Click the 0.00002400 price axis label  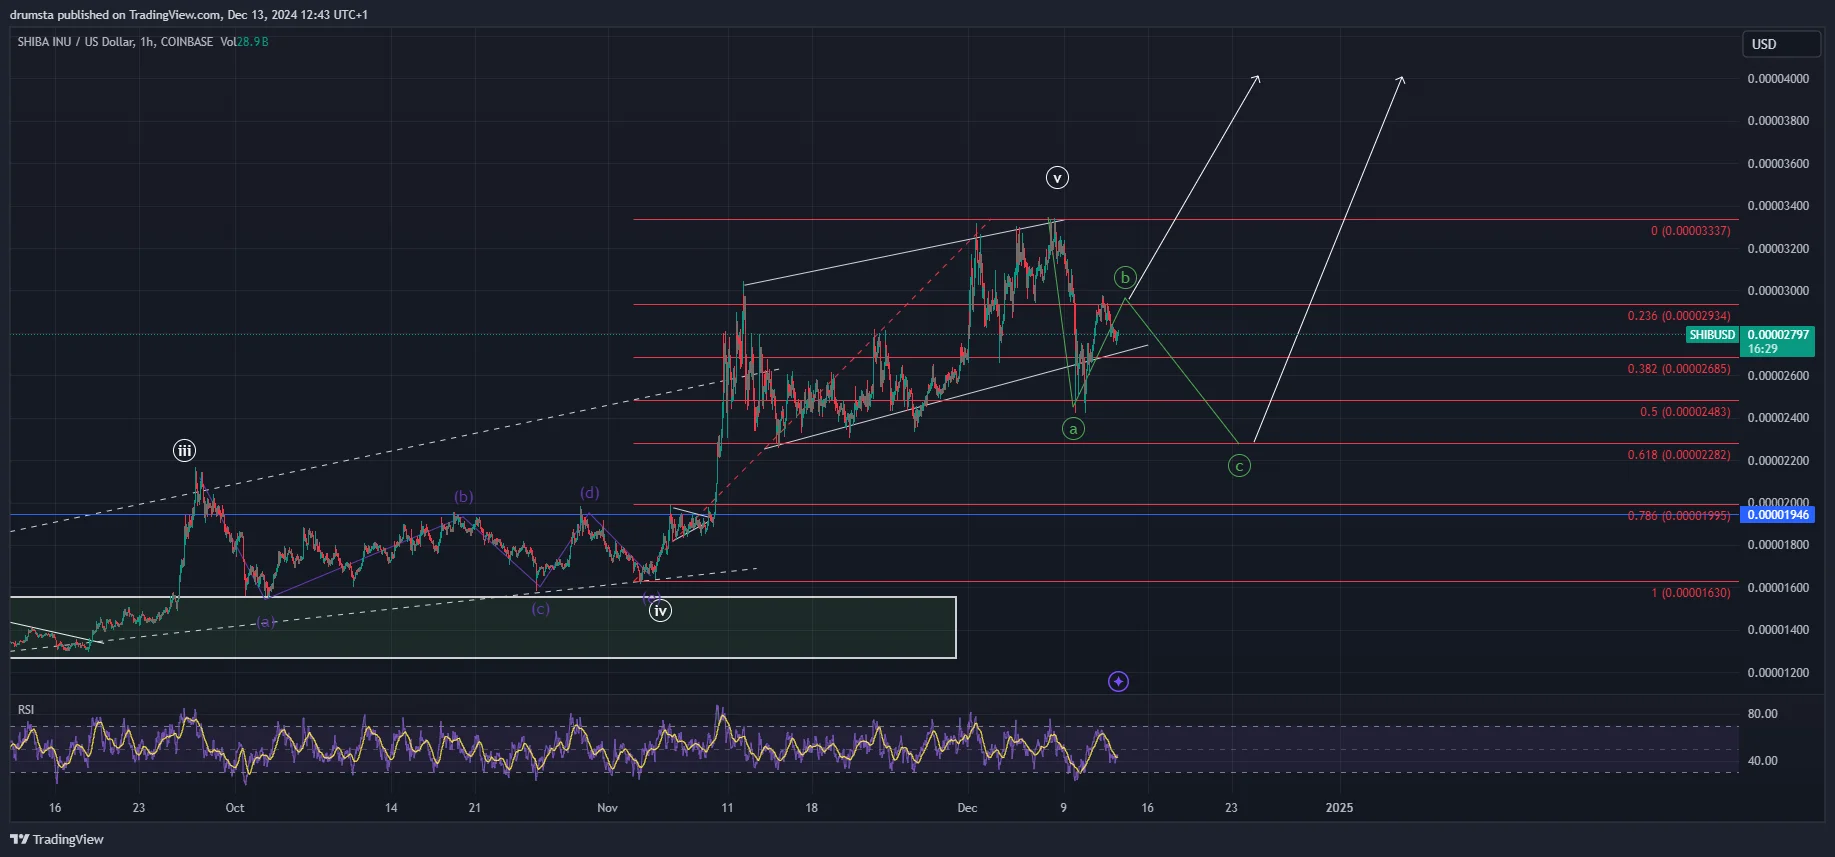pyautogui.click(x=1778, y=418)
